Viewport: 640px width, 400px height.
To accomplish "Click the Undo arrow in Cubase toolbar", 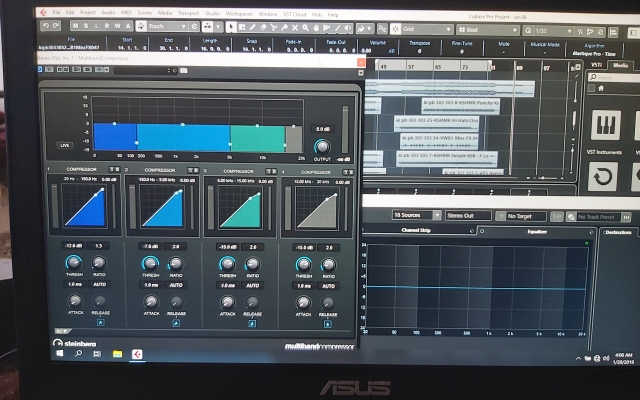I will (x=46, y=25).
